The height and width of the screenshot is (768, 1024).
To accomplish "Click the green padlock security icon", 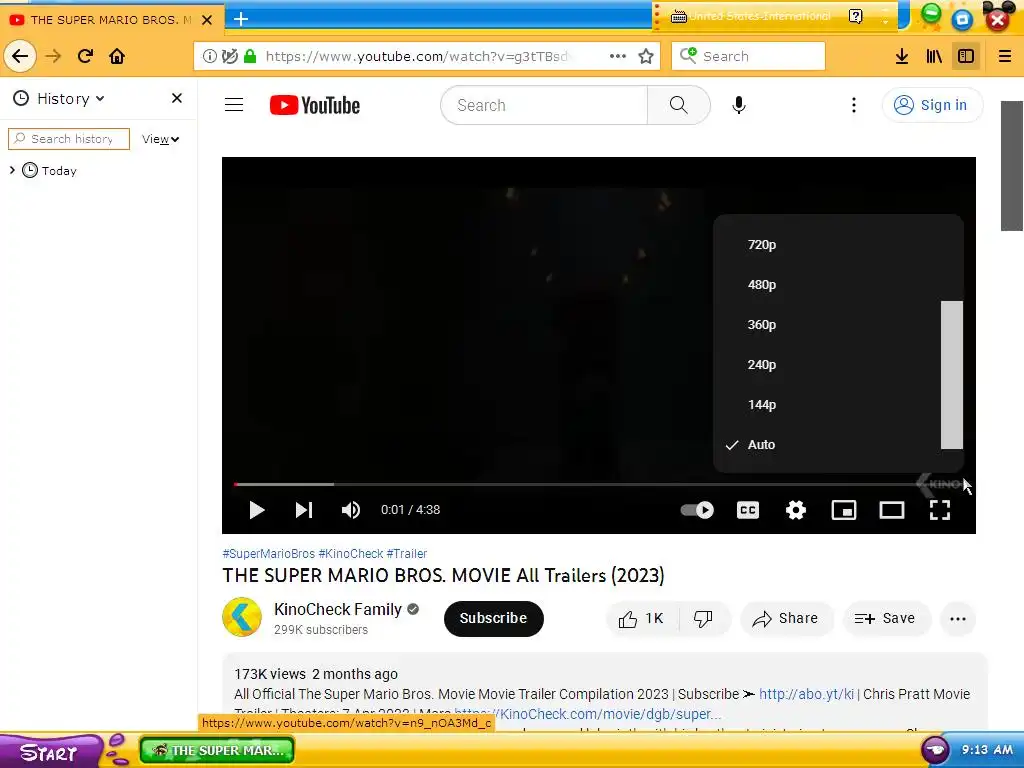I will pos(249,56).
